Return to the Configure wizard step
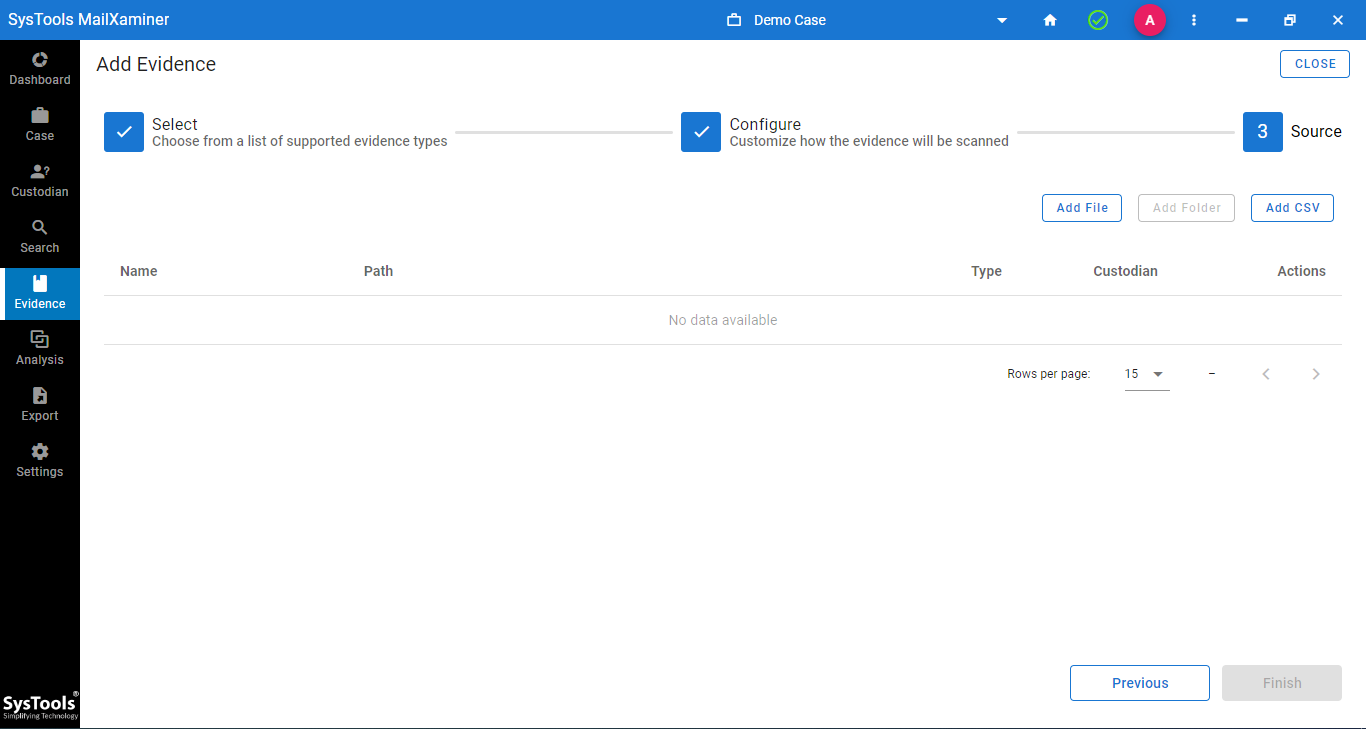The width and height of the screenshot is (1366, 729). click(x=701, y=132)
